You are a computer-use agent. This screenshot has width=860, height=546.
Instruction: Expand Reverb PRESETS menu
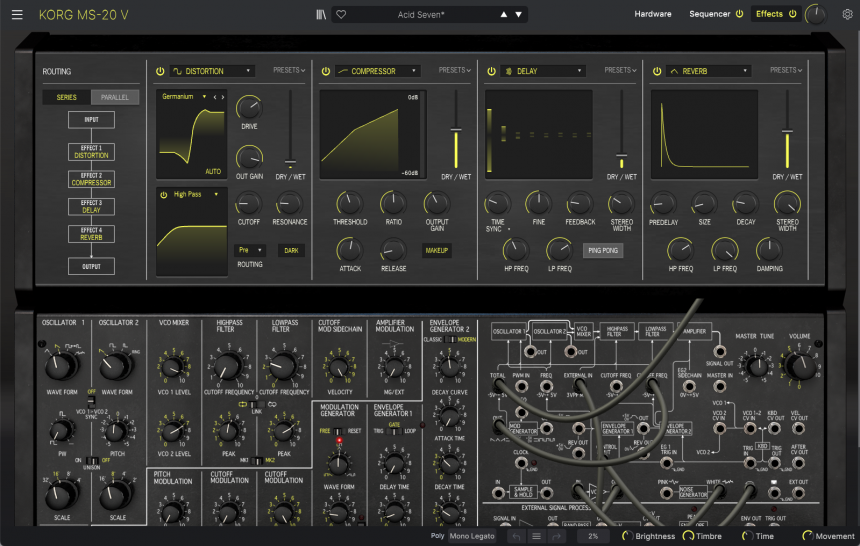pos(786,70)
